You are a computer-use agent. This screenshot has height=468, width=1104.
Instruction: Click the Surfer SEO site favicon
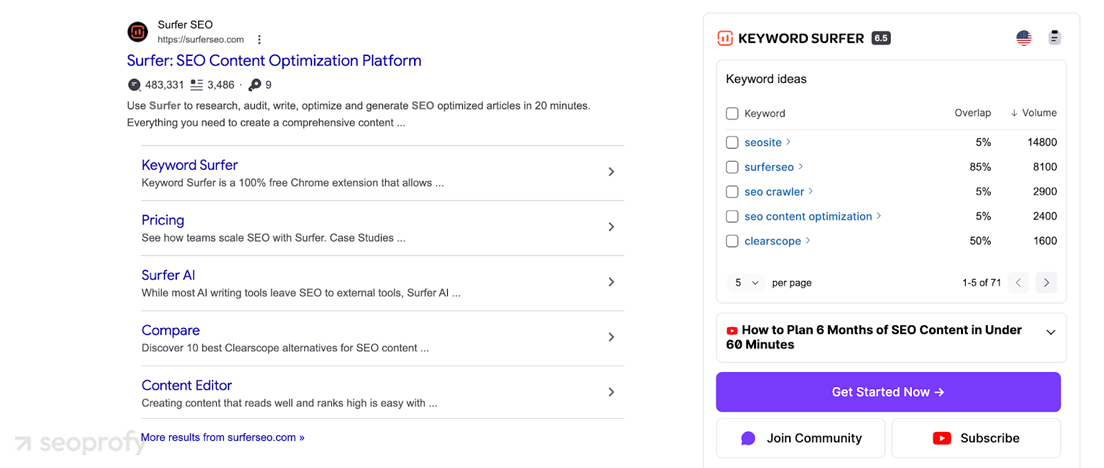(137, 32)
